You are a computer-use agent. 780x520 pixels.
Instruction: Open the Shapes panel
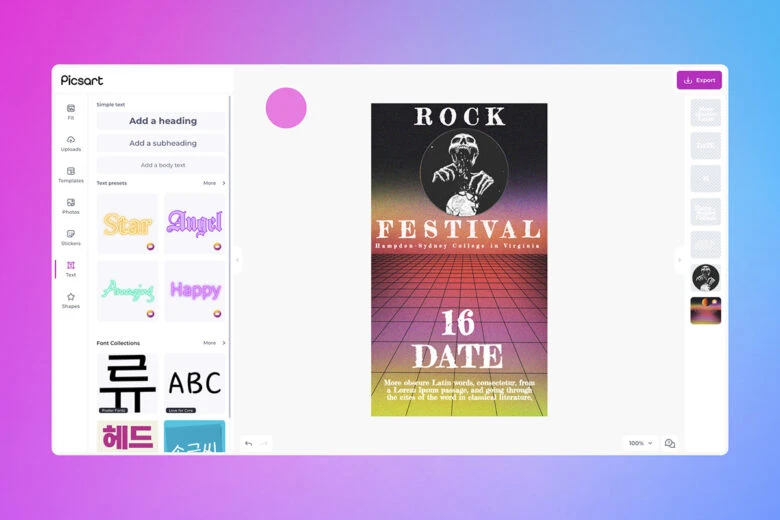[71, 300]
